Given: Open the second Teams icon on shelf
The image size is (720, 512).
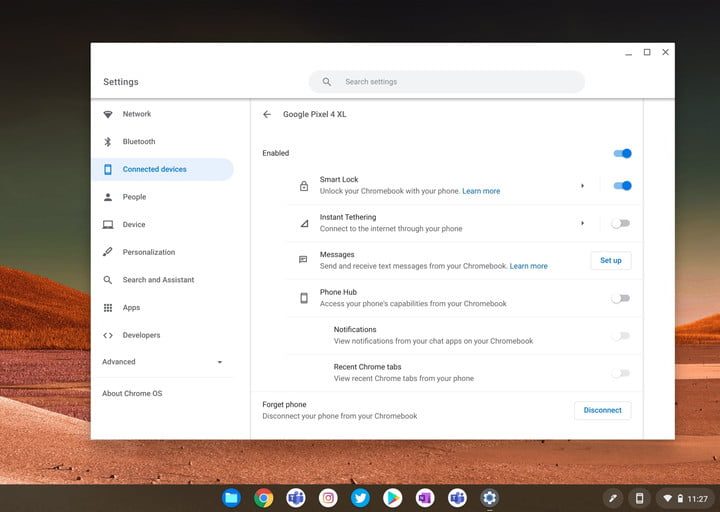Looking at the screenshot, I should (457, 498).
